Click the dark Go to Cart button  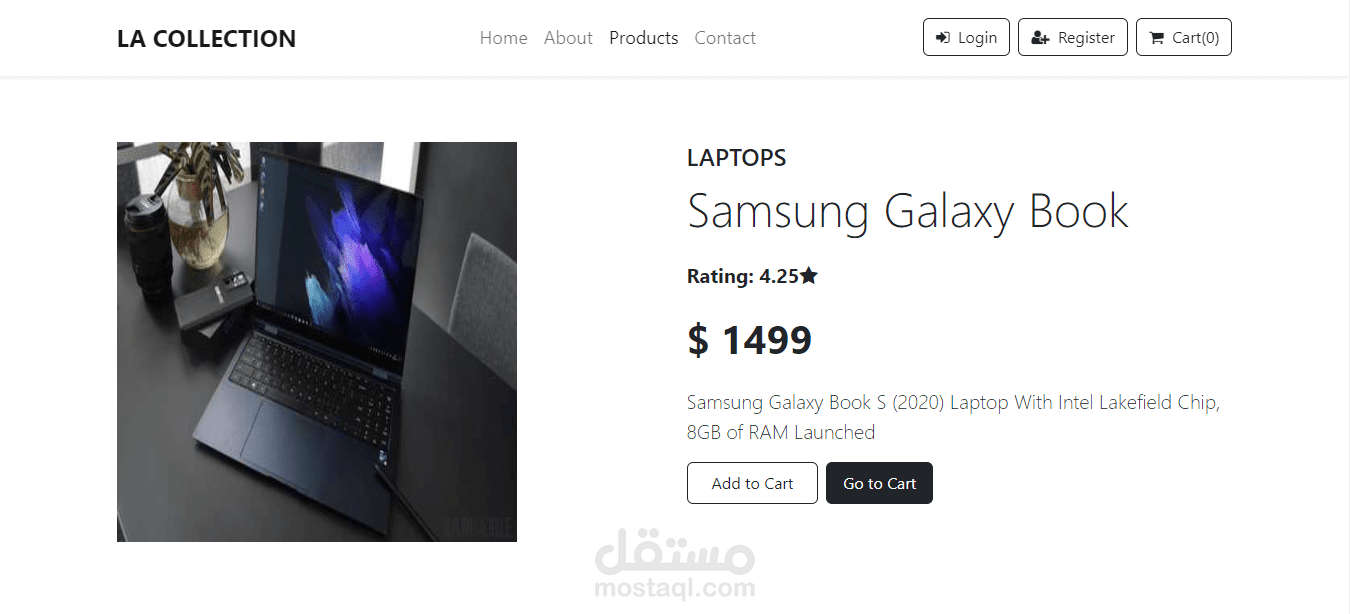pos(879,483)
